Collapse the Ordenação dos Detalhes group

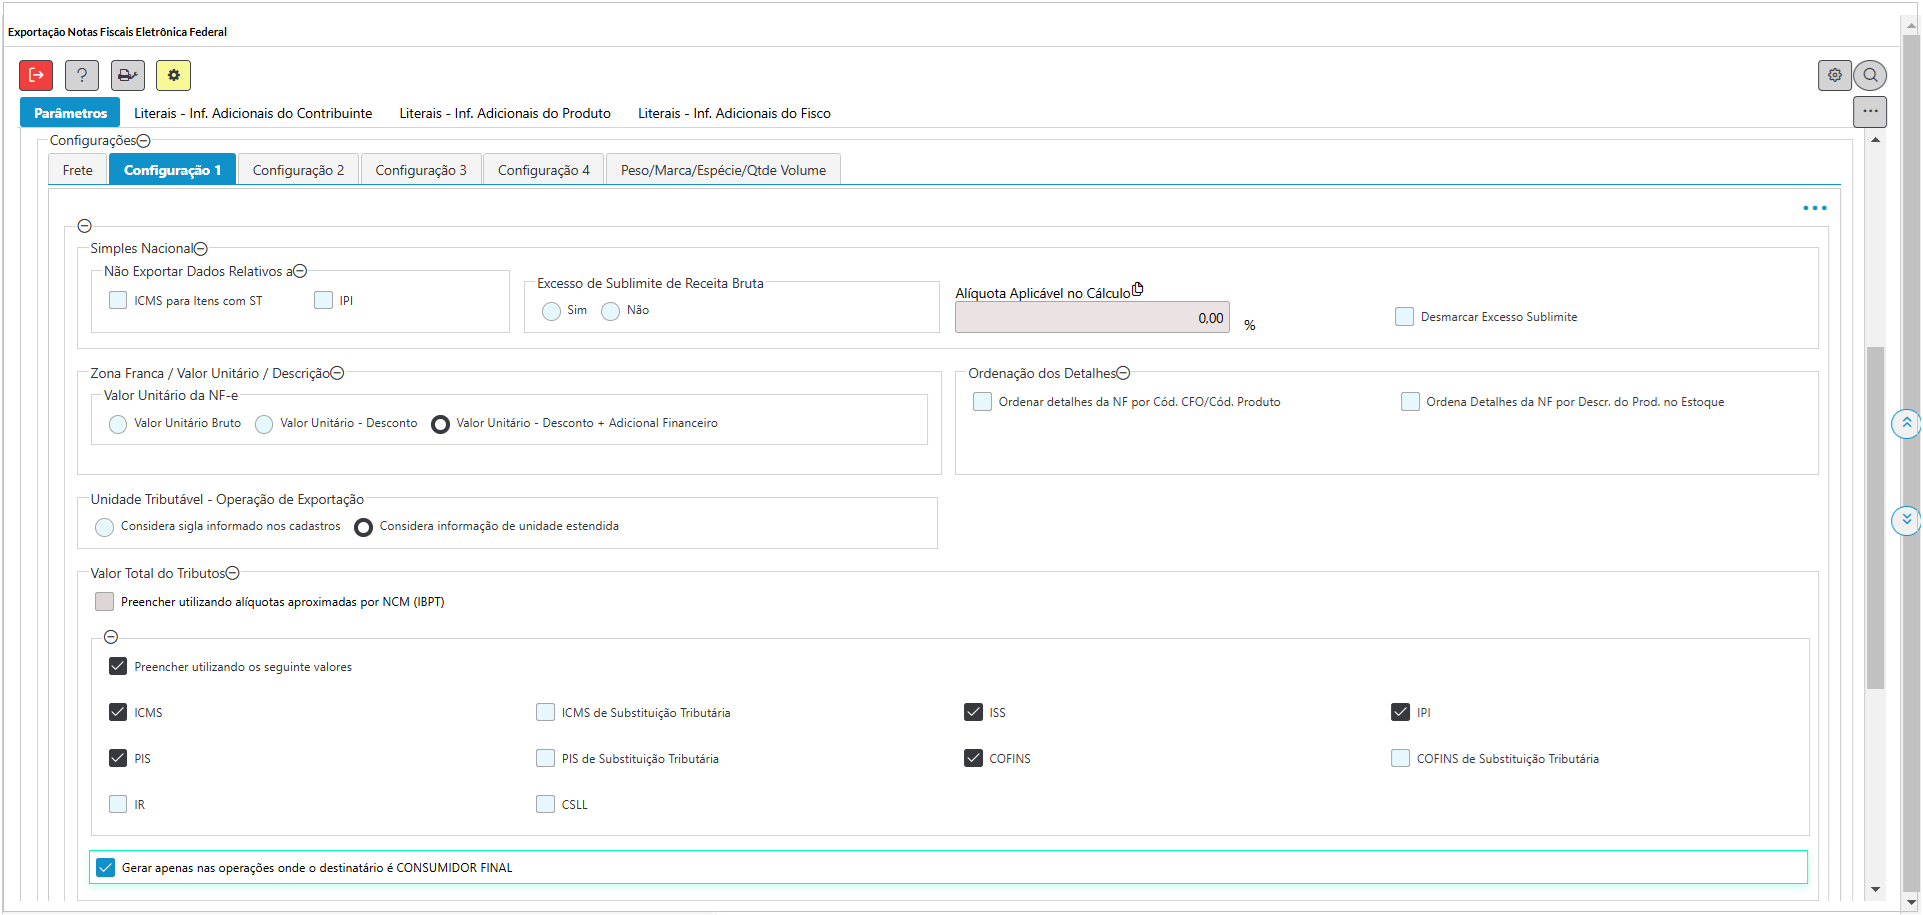(x=1123, y=374)
